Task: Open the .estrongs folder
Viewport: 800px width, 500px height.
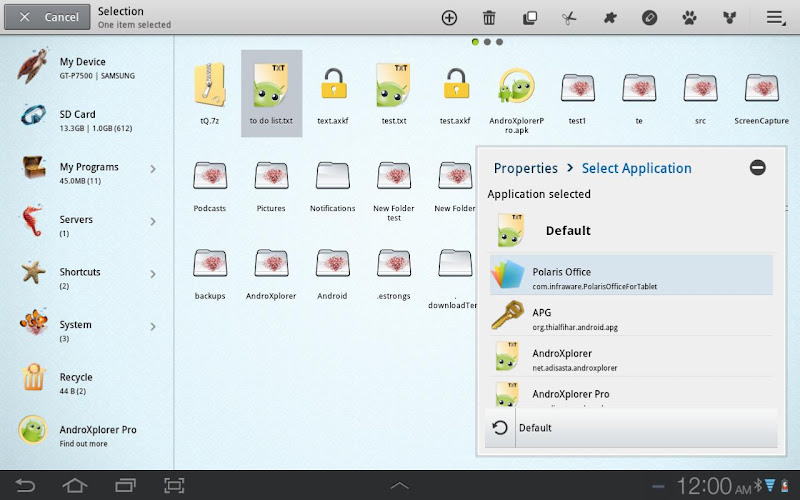Action: (394, 273)
